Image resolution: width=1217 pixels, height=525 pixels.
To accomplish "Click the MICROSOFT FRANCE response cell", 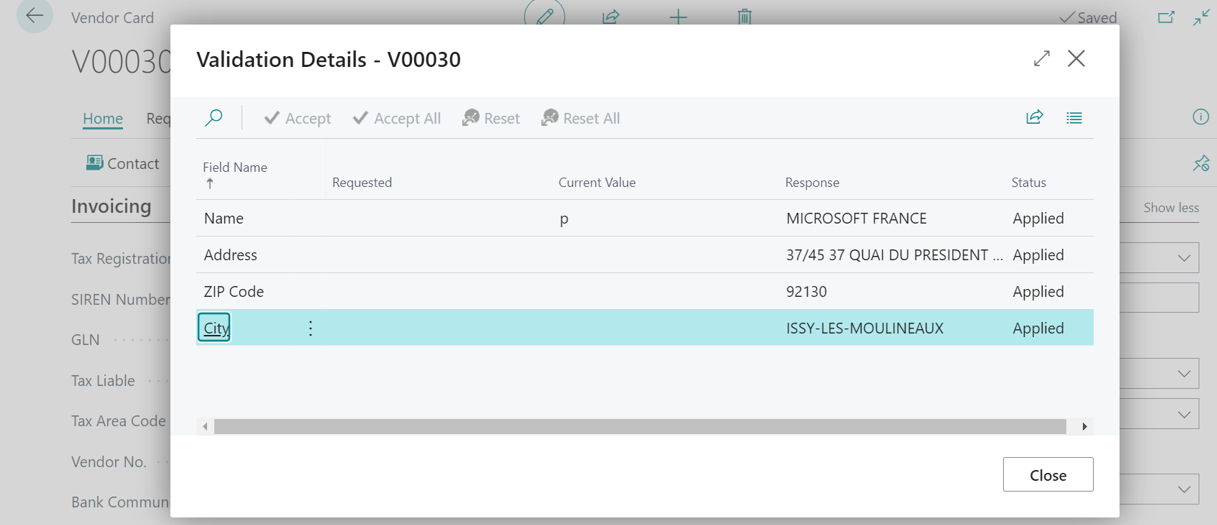I will pos(856,218).
